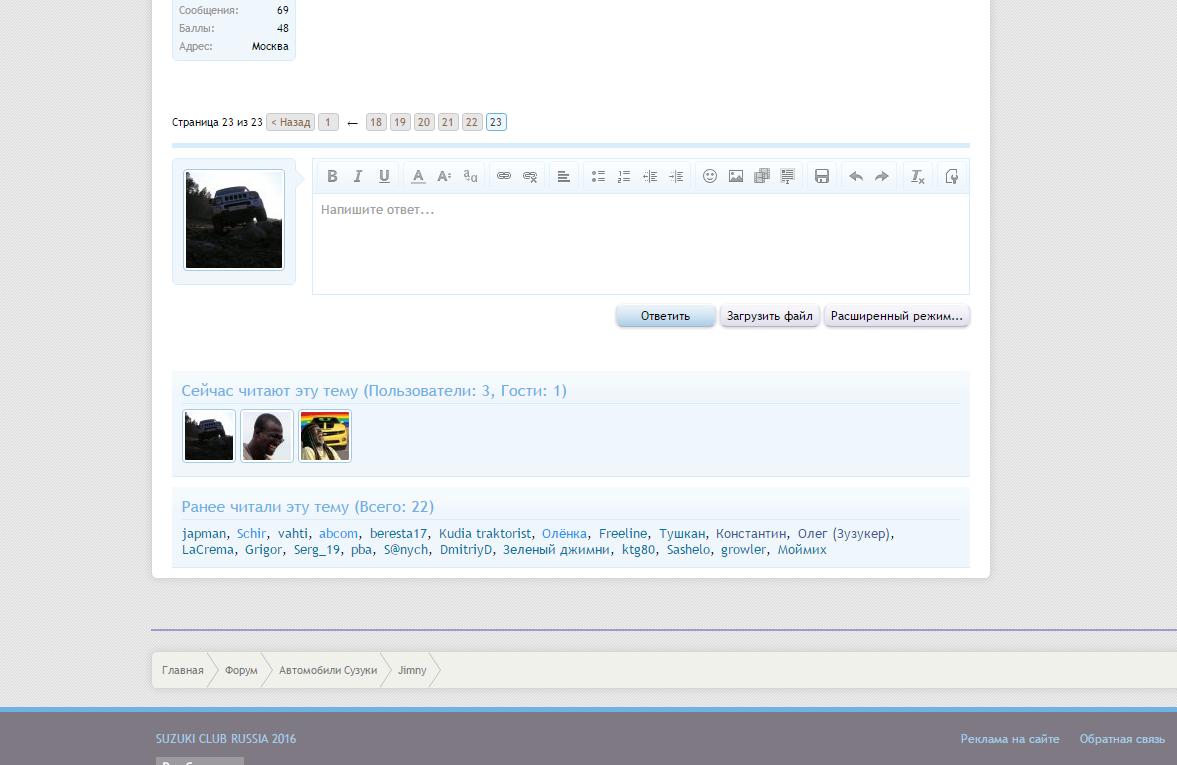Remove link using the unlink icon
Image resolution: width=1177 pixels, height=765 pixels.
pyautogui.click(x=530, y=176)
